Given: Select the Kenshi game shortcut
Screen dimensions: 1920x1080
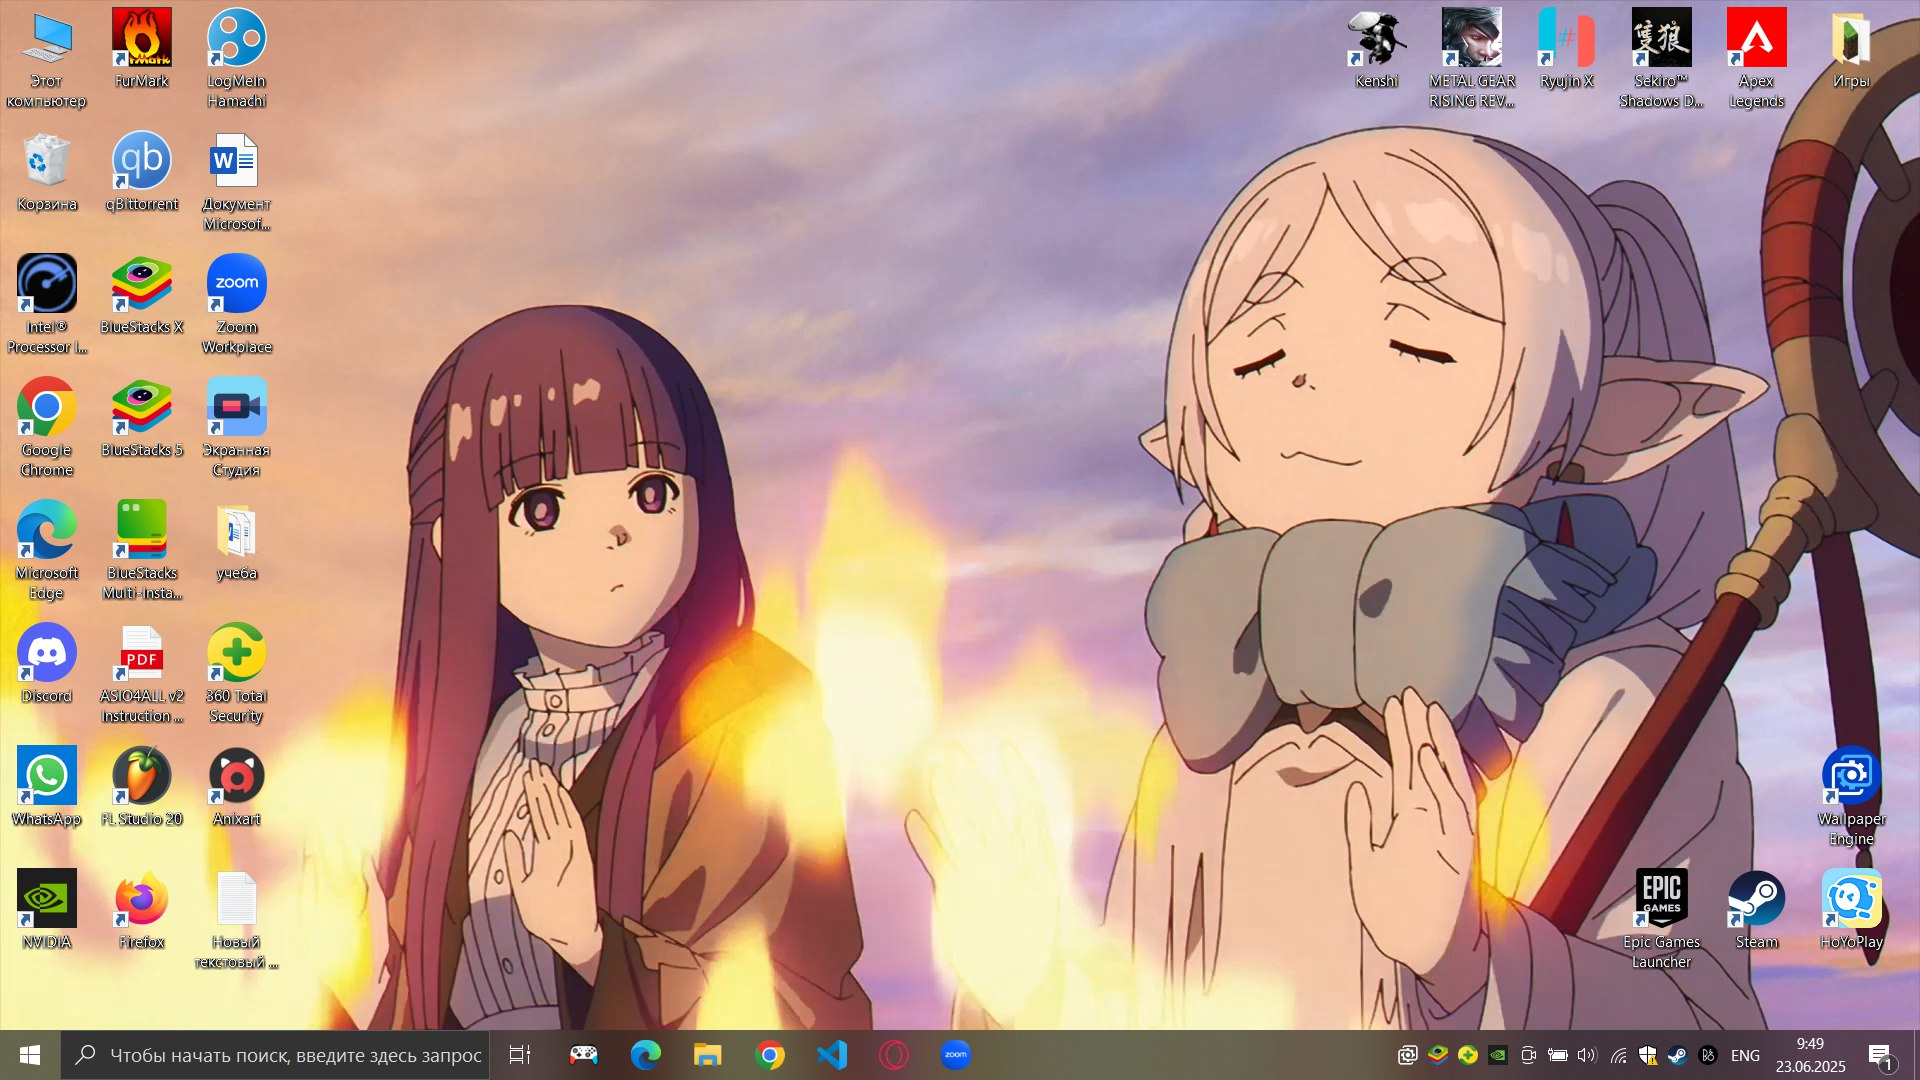Looking at the screenshot, I should (x=1376, y=49).
